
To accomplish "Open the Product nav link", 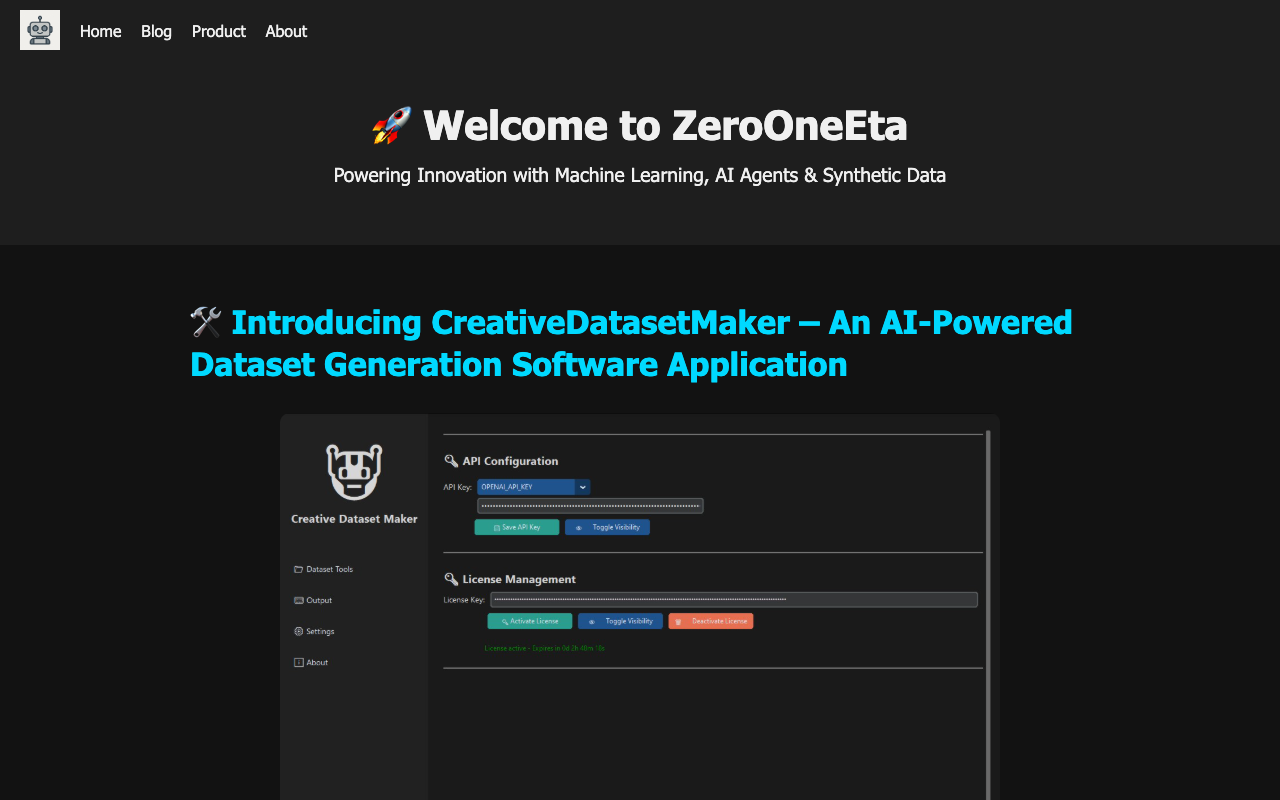I will [x=219, y=31].
